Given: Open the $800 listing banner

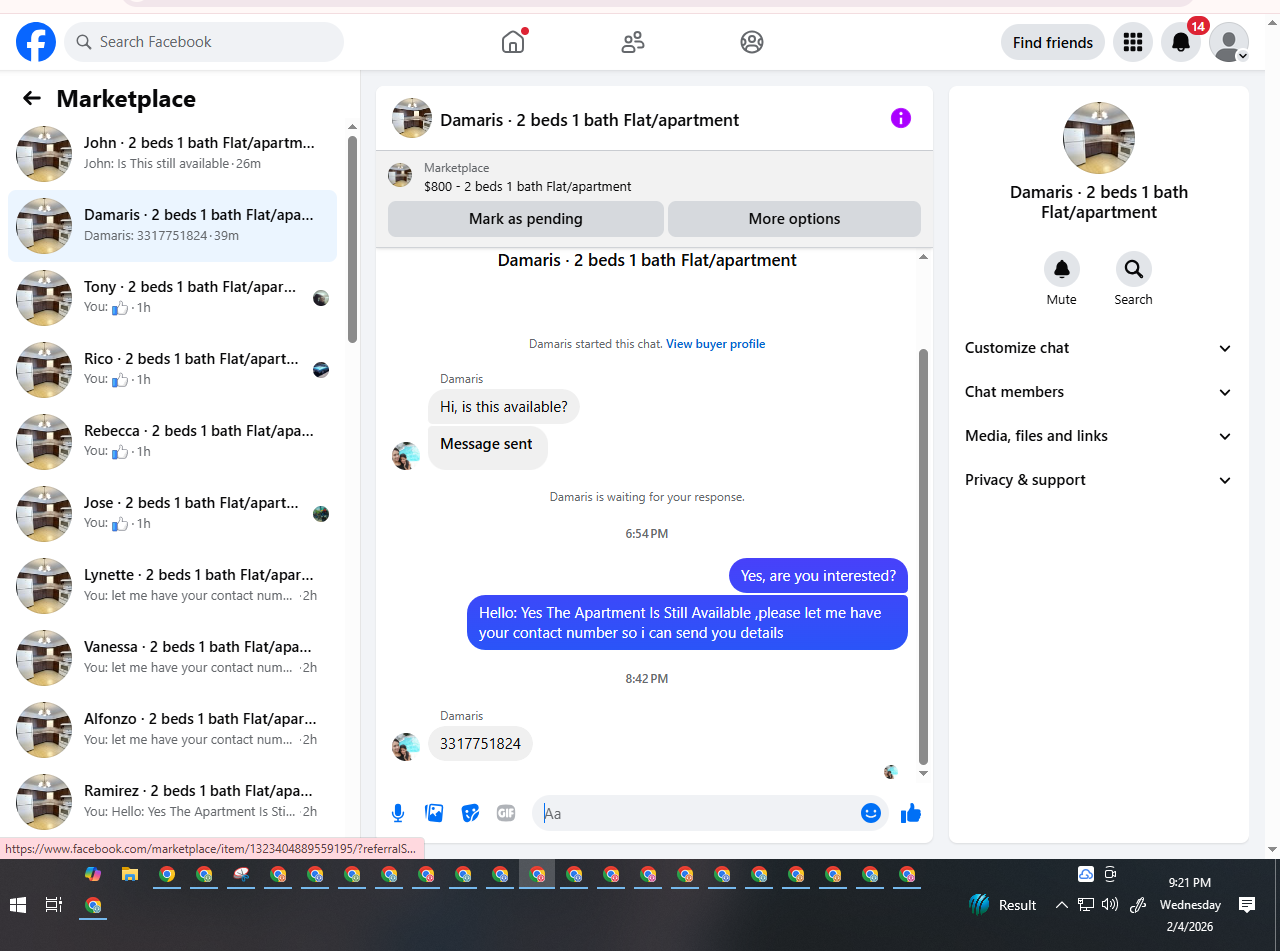Looking at the screenshot, I should pyautogui.click(x=654, y=176).
